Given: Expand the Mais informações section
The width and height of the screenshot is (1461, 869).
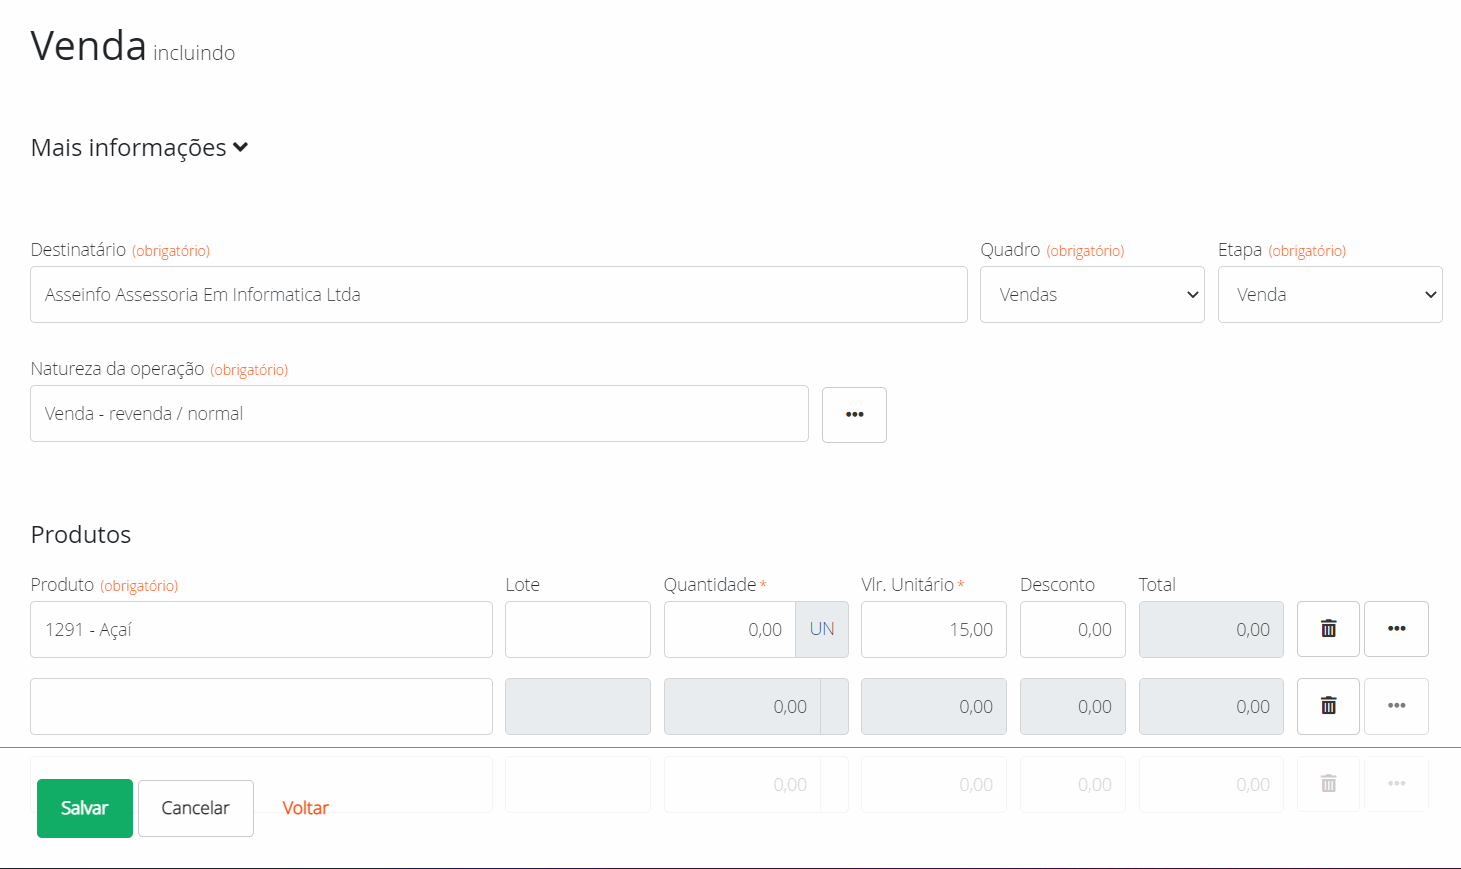Looking at the screenshot, I should (138, 146).
